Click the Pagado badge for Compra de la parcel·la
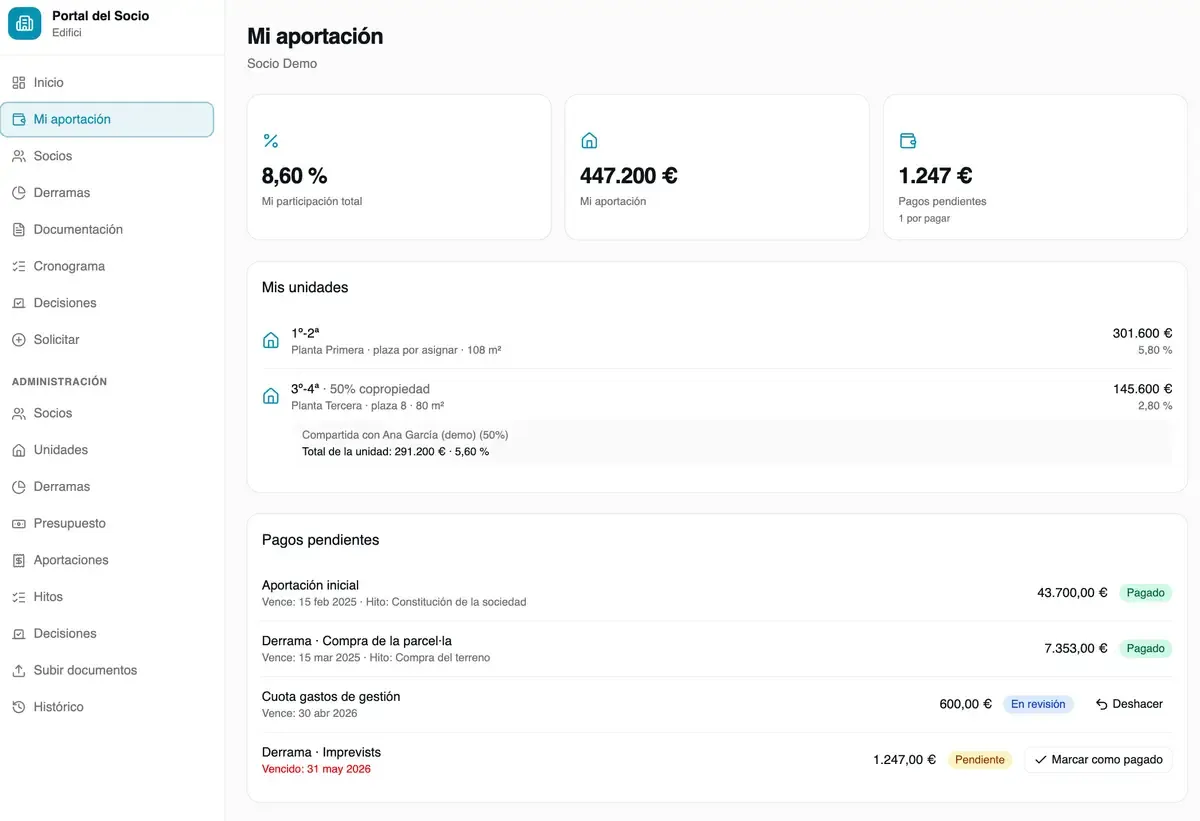Viewport: 1200px width, 821px height. 1145,649
